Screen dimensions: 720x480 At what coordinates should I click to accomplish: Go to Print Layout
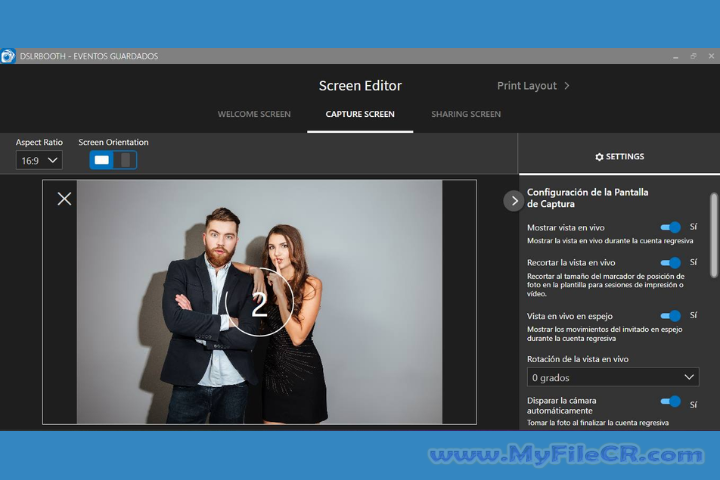click(x=533, y=86)
